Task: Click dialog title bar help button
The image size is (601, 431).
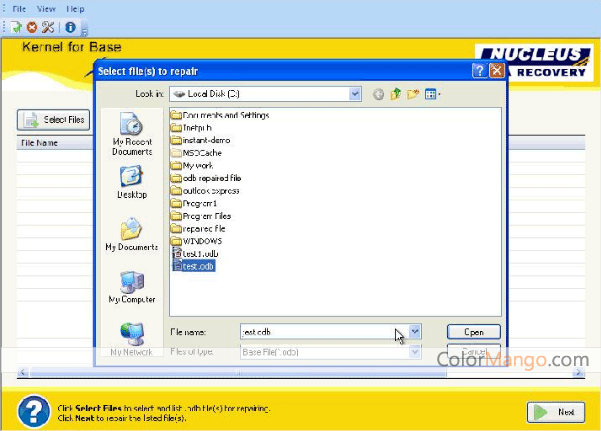Action: click(x=479, y=71)
